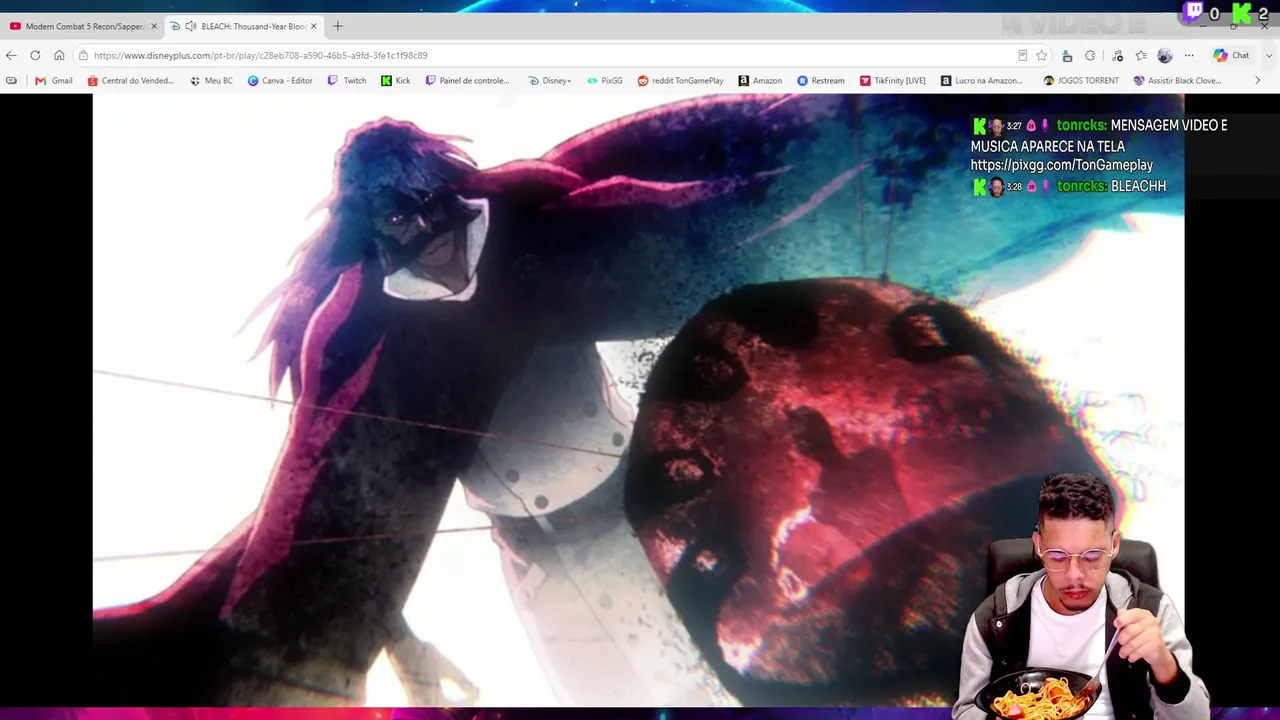Open the browser profile avatar
Image resolution: width=1280 pixels, height=720 pixels.
pyautogui.click(x=1164, y=55)
